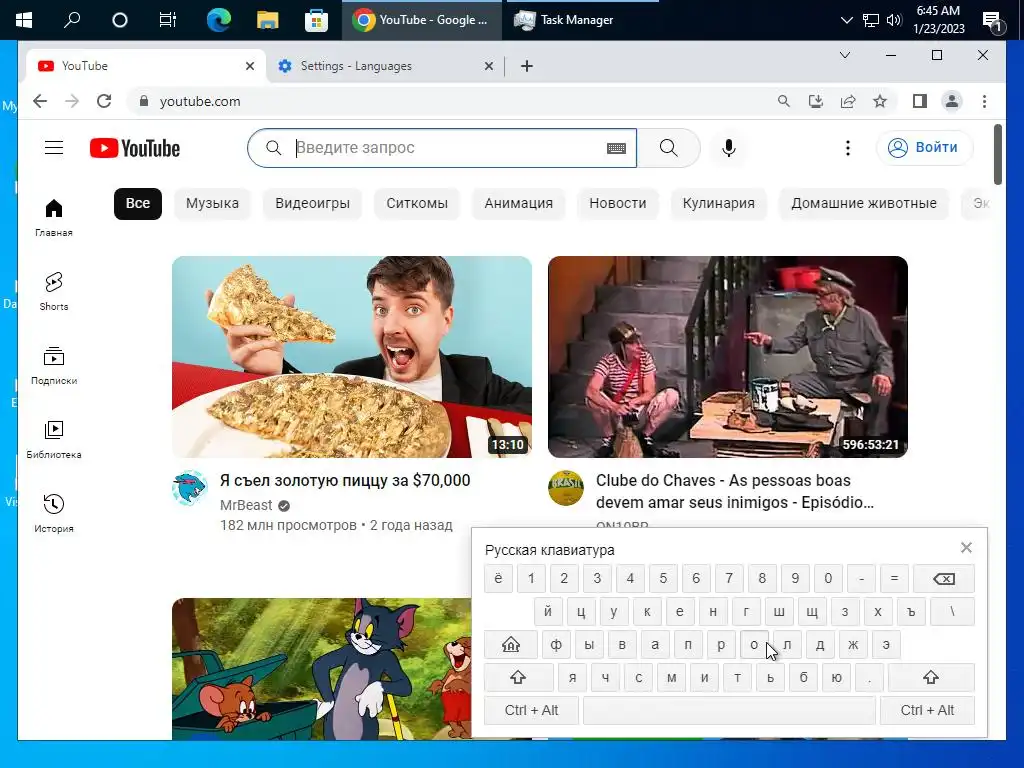Open the volume icon in system tray
This screenshot has height=768, width=1024.
pyautogui.click(x=894, y=20)
